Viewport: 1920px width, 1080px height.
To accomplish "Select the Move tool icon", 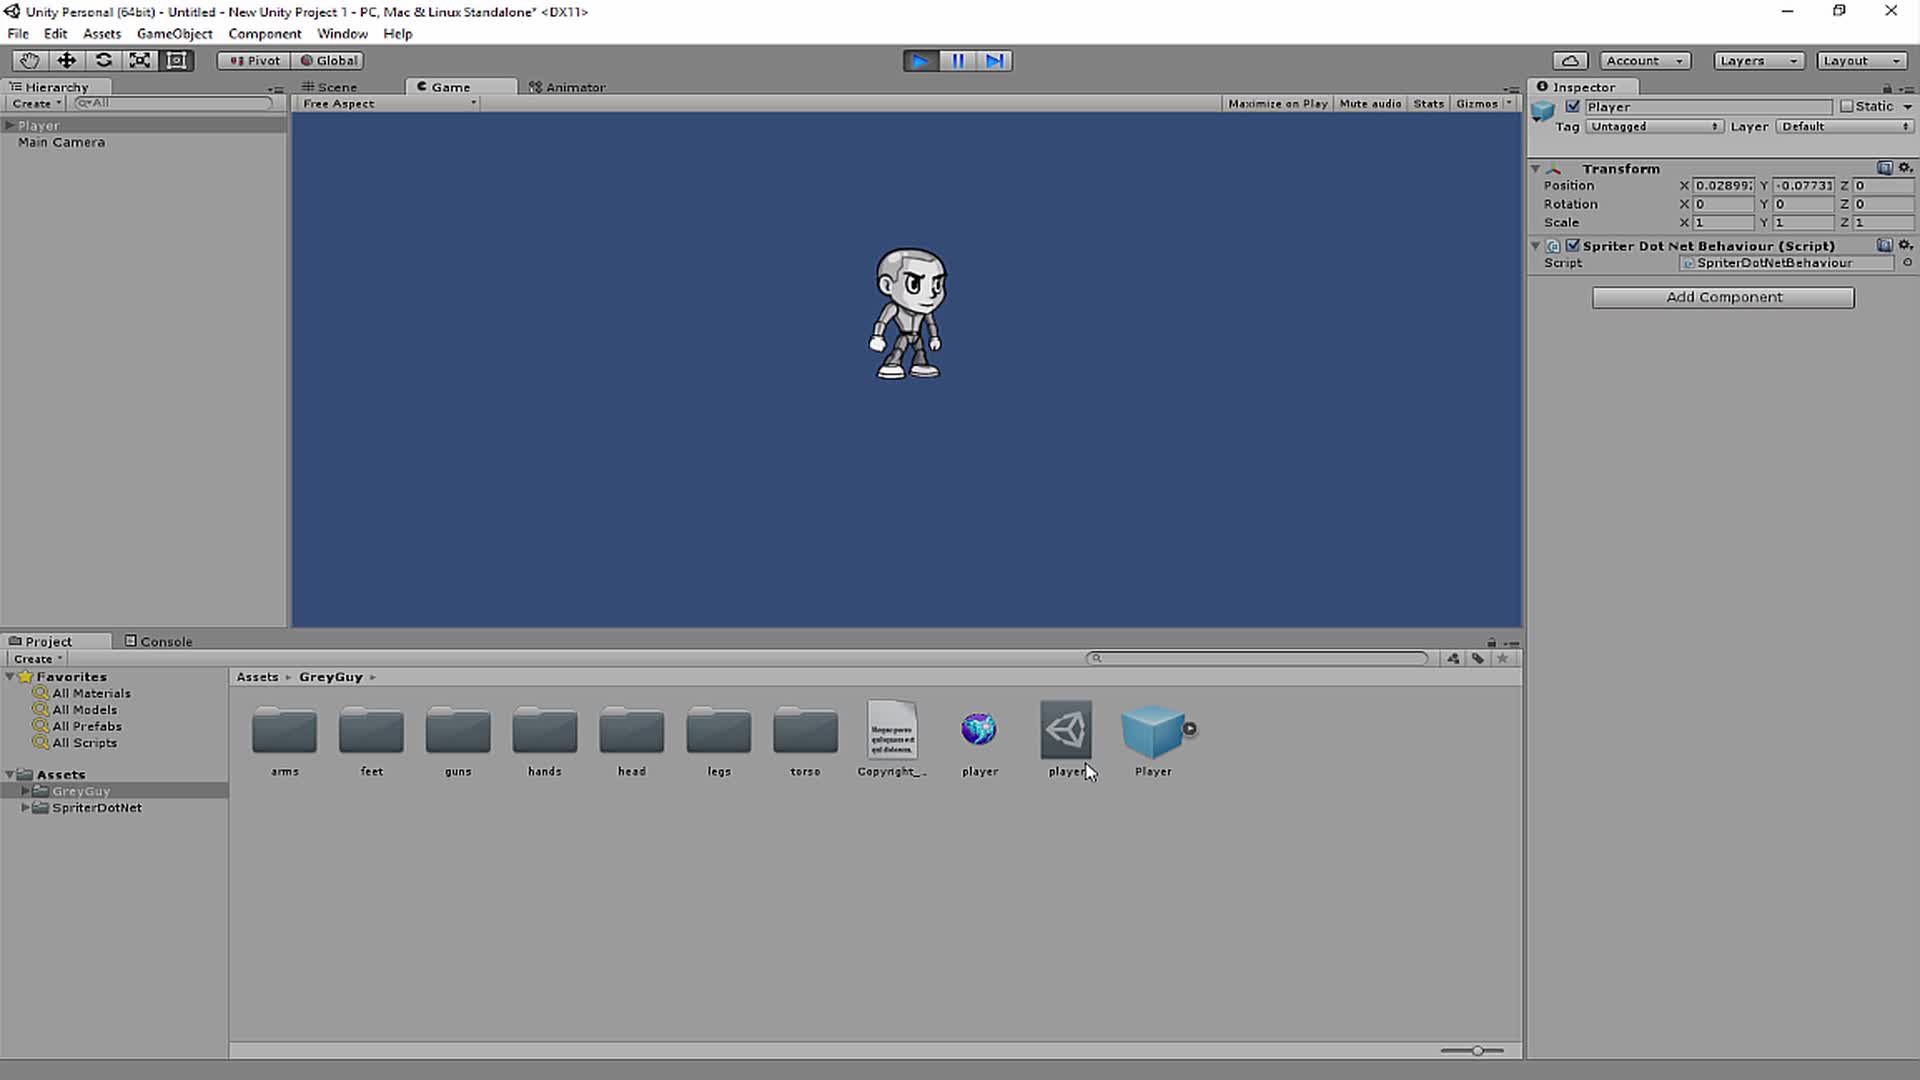I will [x=66, y=60].
